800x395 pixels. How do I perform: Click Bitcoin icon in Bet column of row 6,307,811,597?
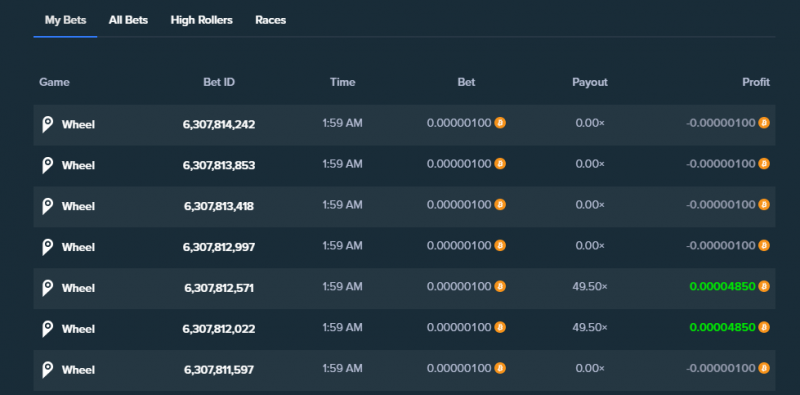[500, 368]
